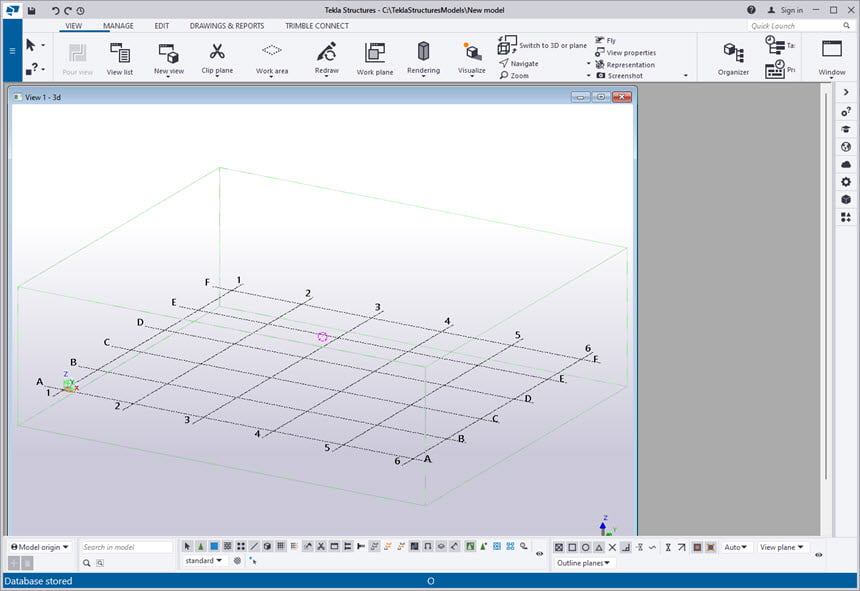Click the Window ribbon icon
The image size is (860, 591).
point(831,49)
